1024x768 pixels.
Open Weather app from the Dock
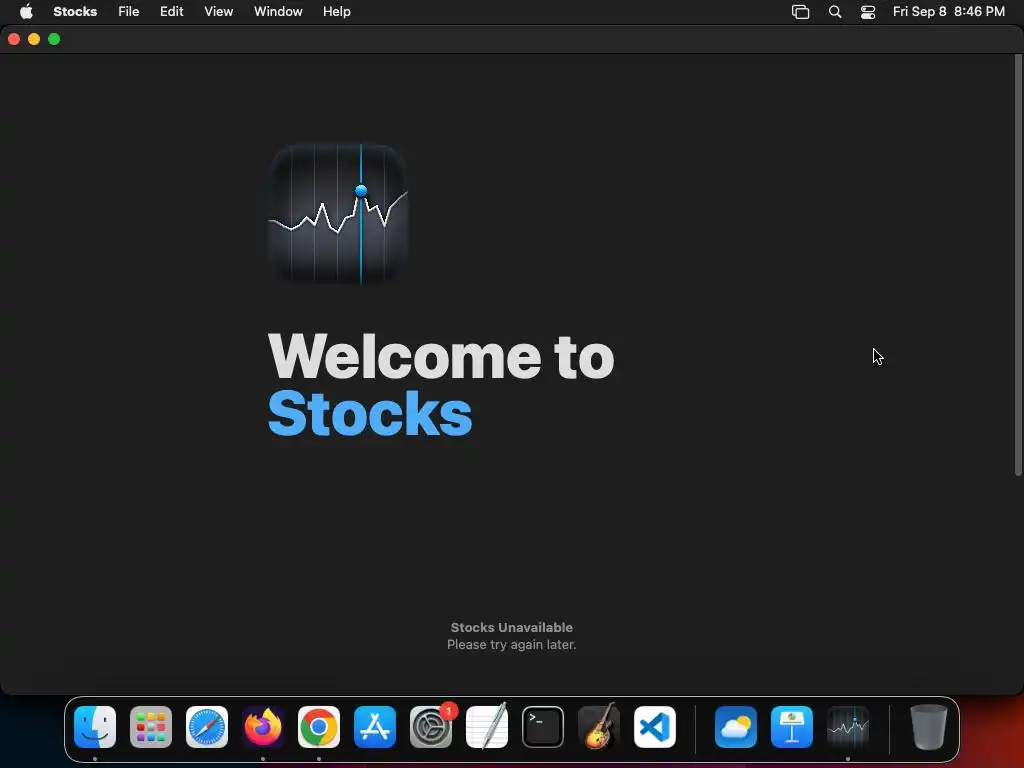(x=736, y=727)
